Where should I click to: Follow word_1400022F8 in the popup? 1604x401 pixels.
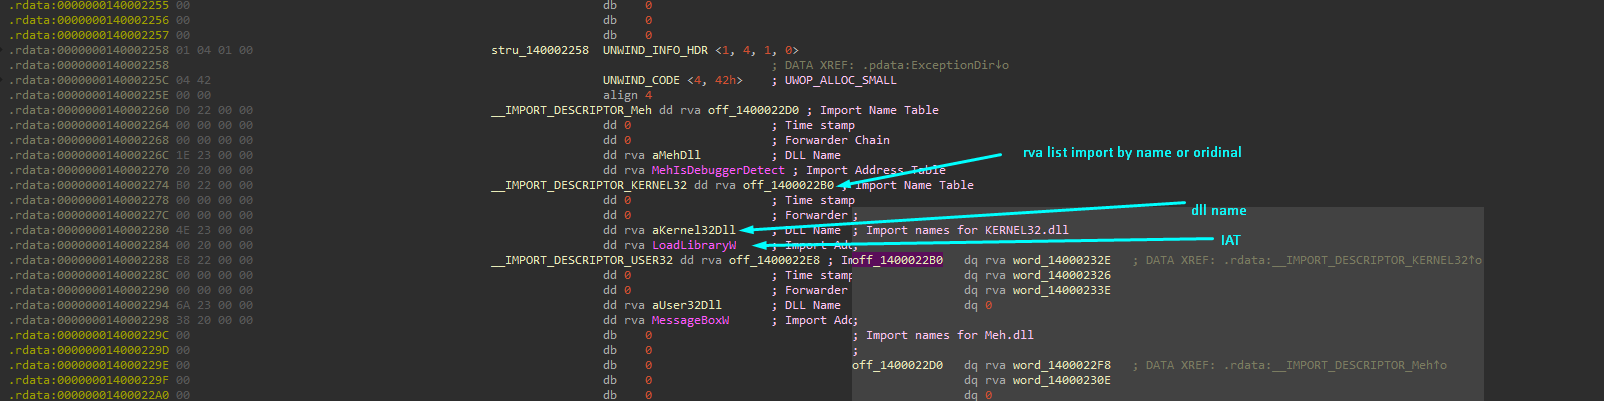click(1061, 365)
